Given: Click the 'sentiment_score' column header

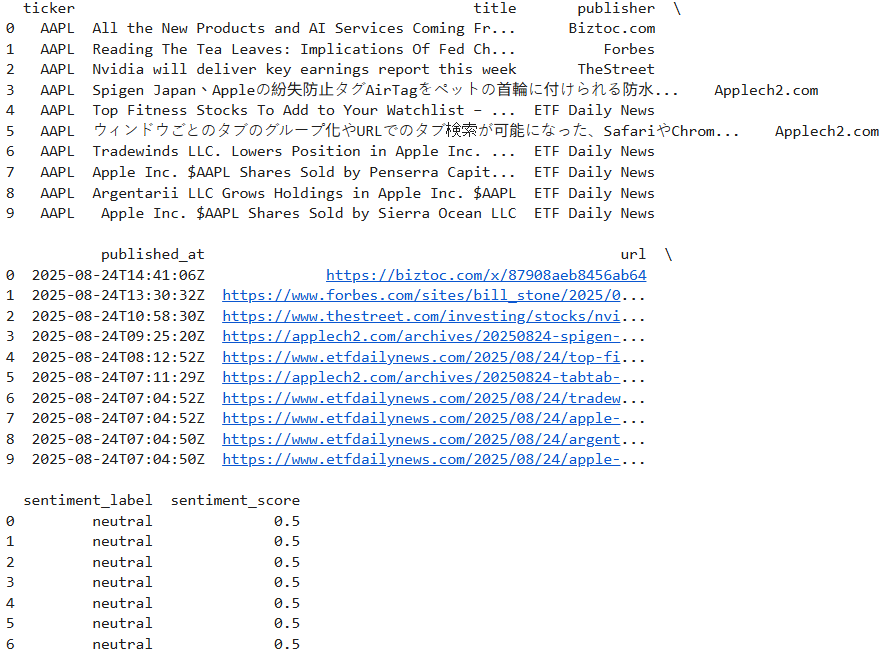Looking at the screenshot, I should (x=235, y=500).
